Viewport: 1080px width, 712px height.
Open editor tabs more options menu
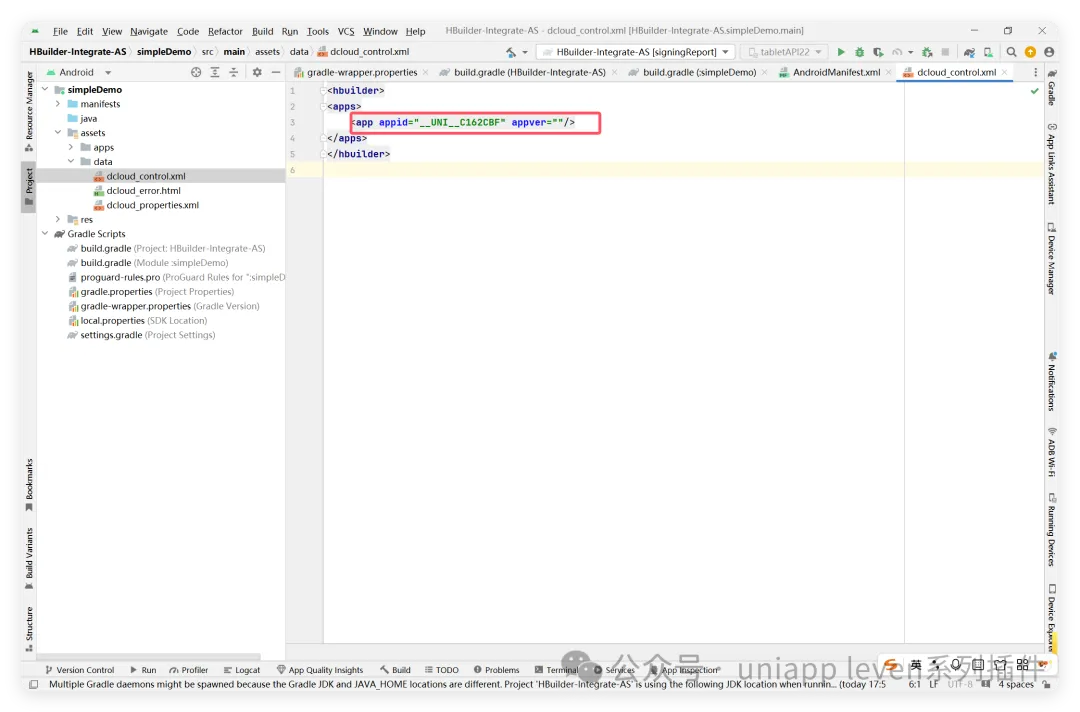(x=1035, y=72)
